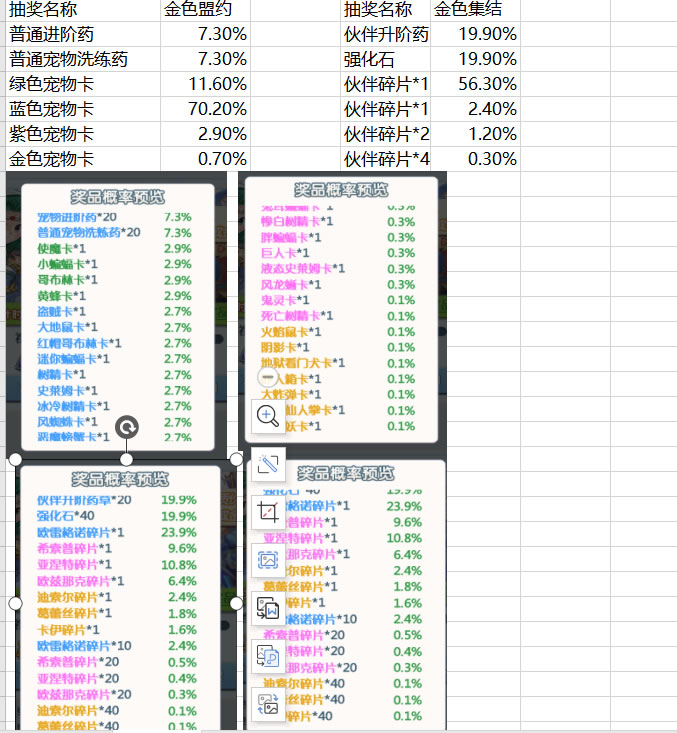Viewport: 677px width, 733px height.
Task: Select the 伙伴碎片*2 cell
Action: (x=385, y=134)
